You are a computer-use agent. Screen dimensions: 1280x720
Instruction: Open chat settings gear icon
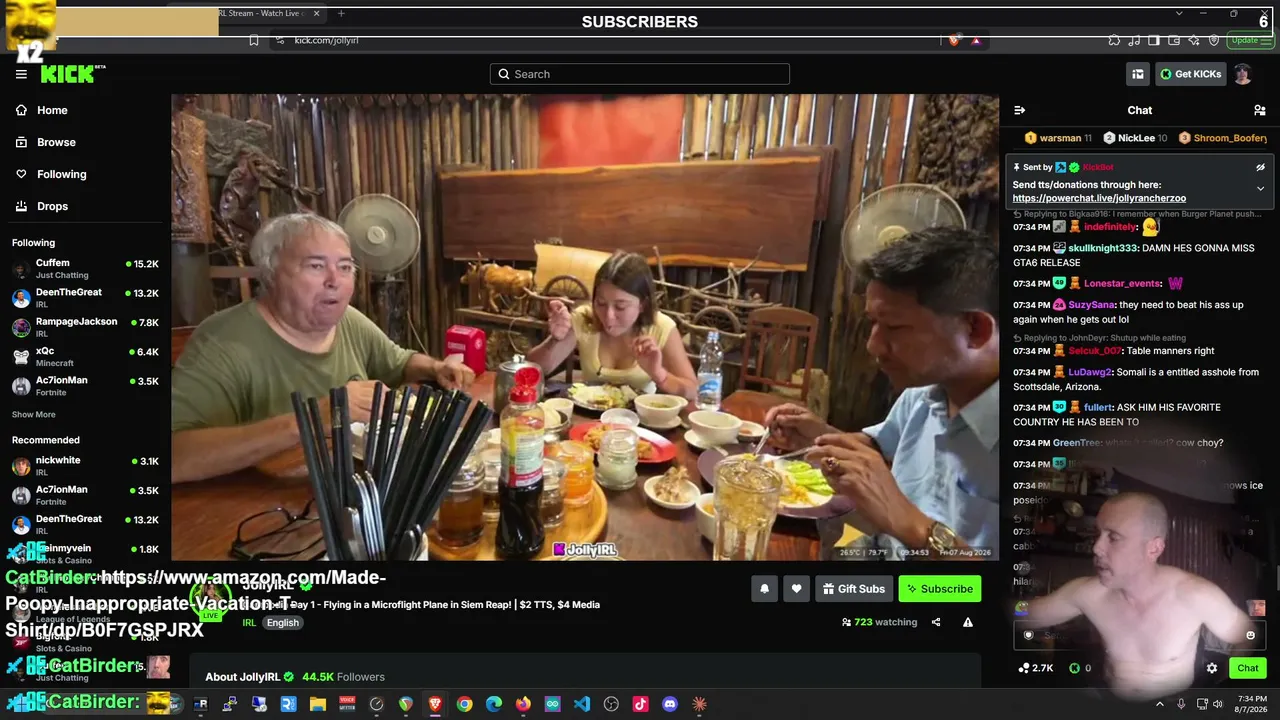(1212, 668)
